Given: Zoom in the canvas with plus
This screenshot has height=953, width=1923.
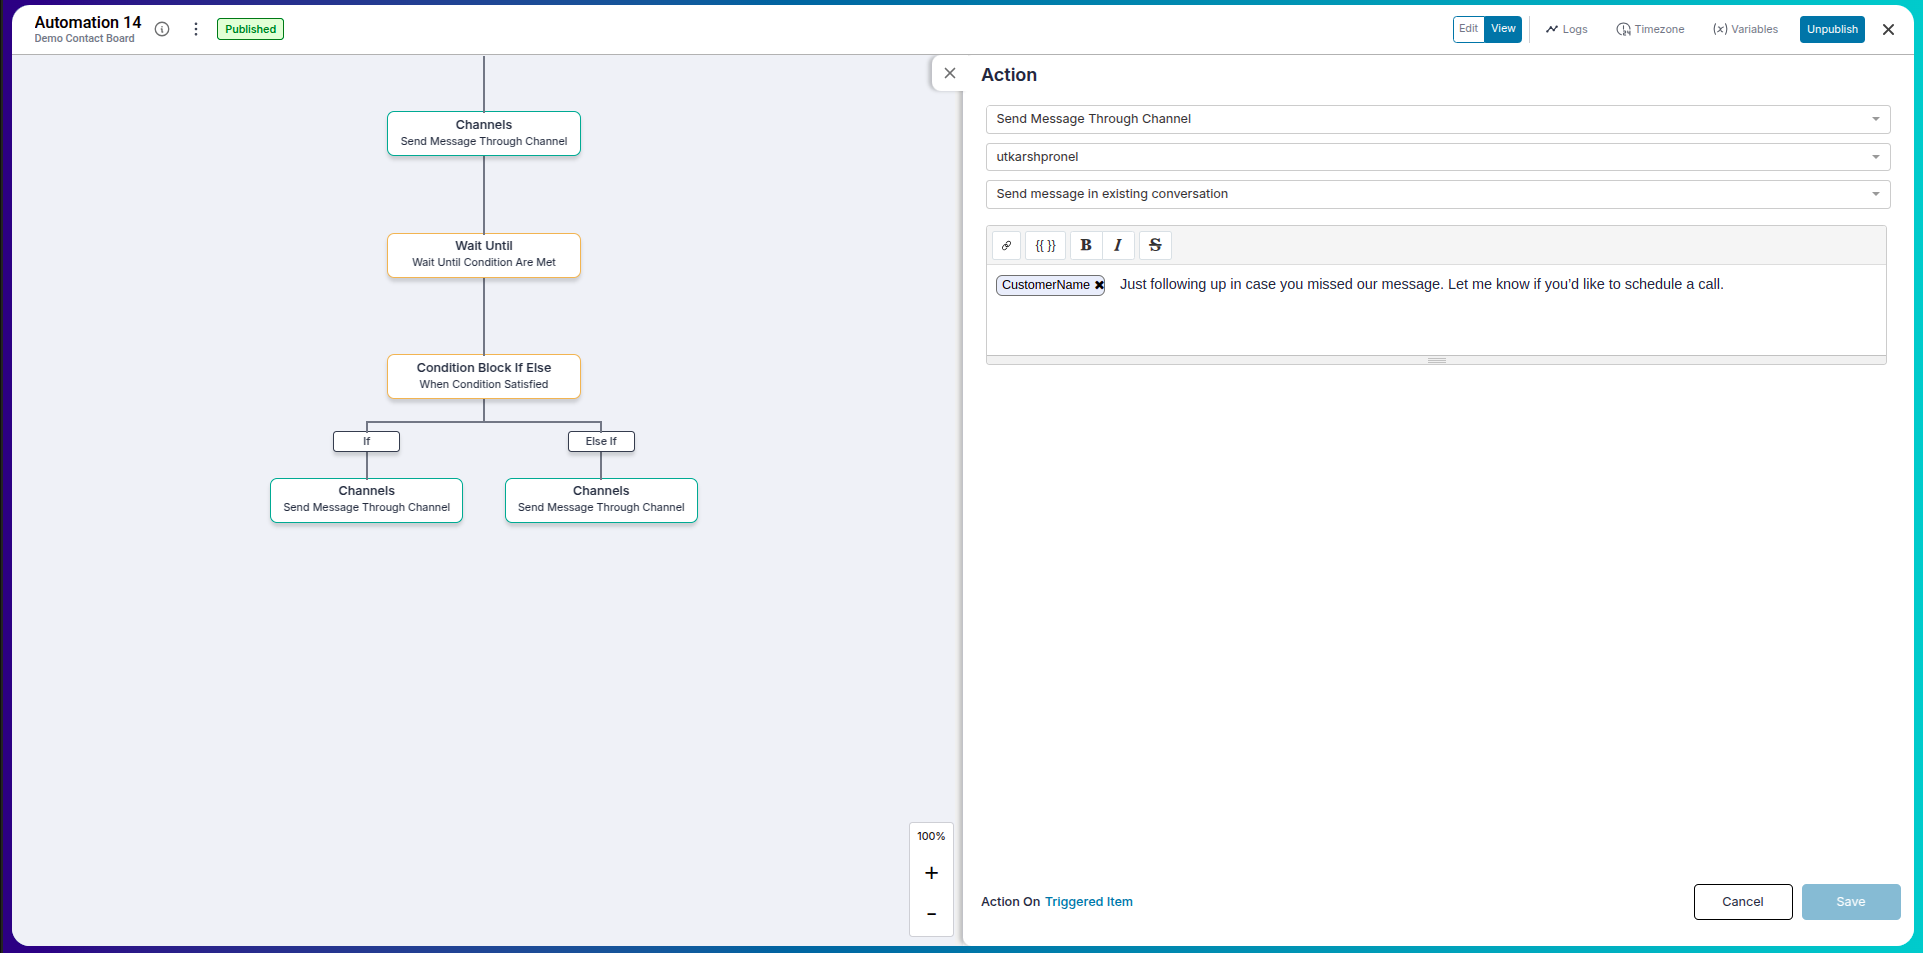Looking at the screenshot, I should tap(931, 873).
